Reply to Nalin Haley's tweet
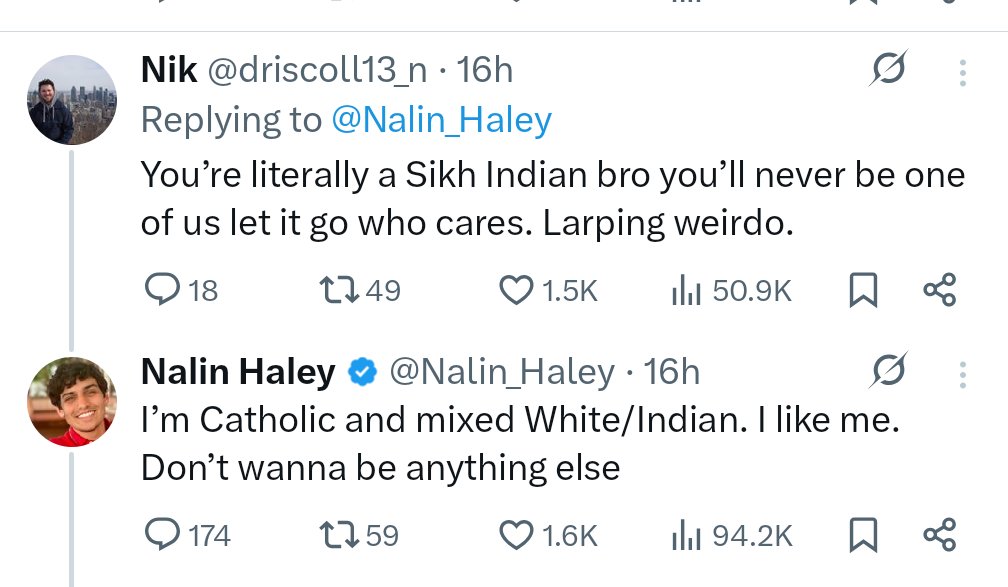The height and width of the screenshot is (587, 1008). click(162, 535)
